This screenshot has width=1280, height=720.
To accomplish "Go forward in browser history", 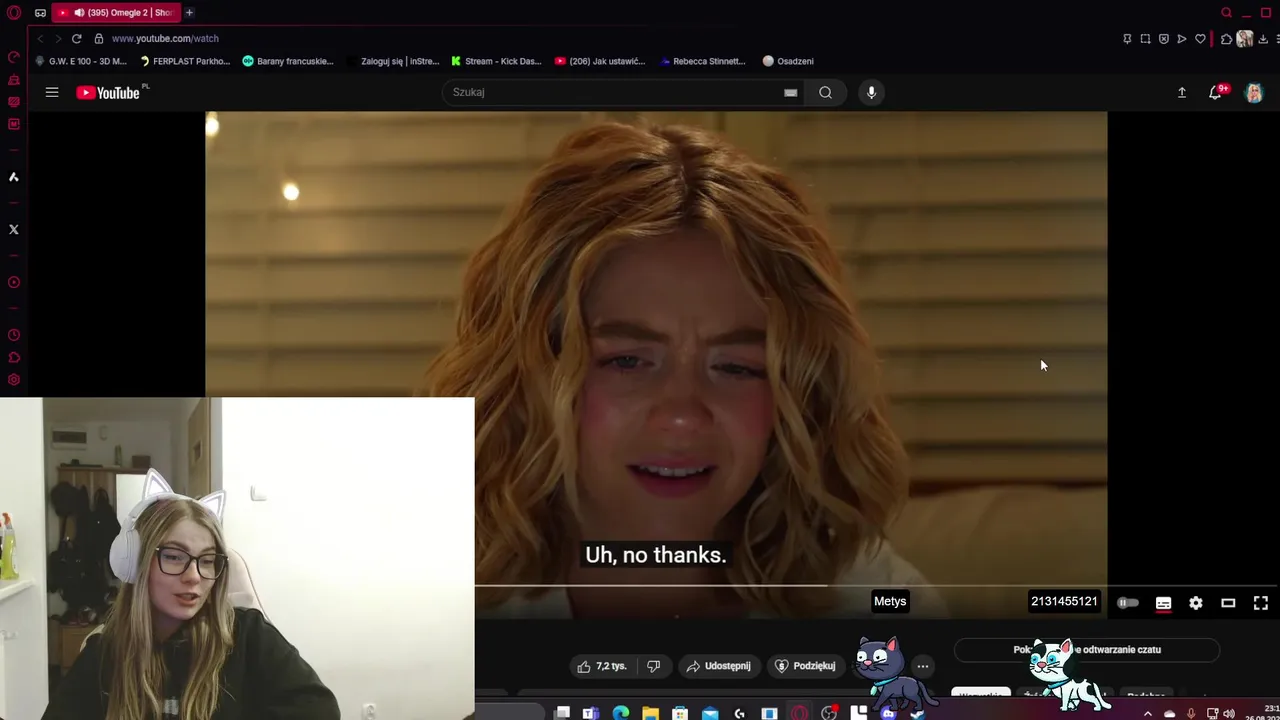I will (x=58, y=38).
